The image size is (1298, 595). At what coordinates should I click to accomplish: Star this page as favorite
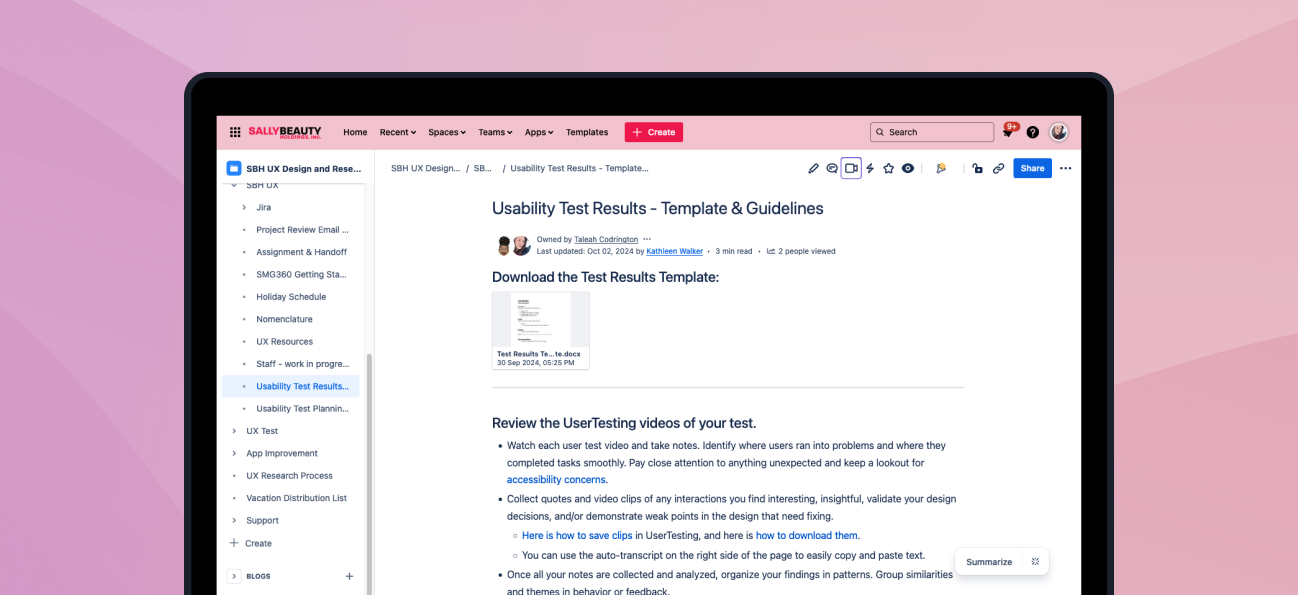point(888,168)
